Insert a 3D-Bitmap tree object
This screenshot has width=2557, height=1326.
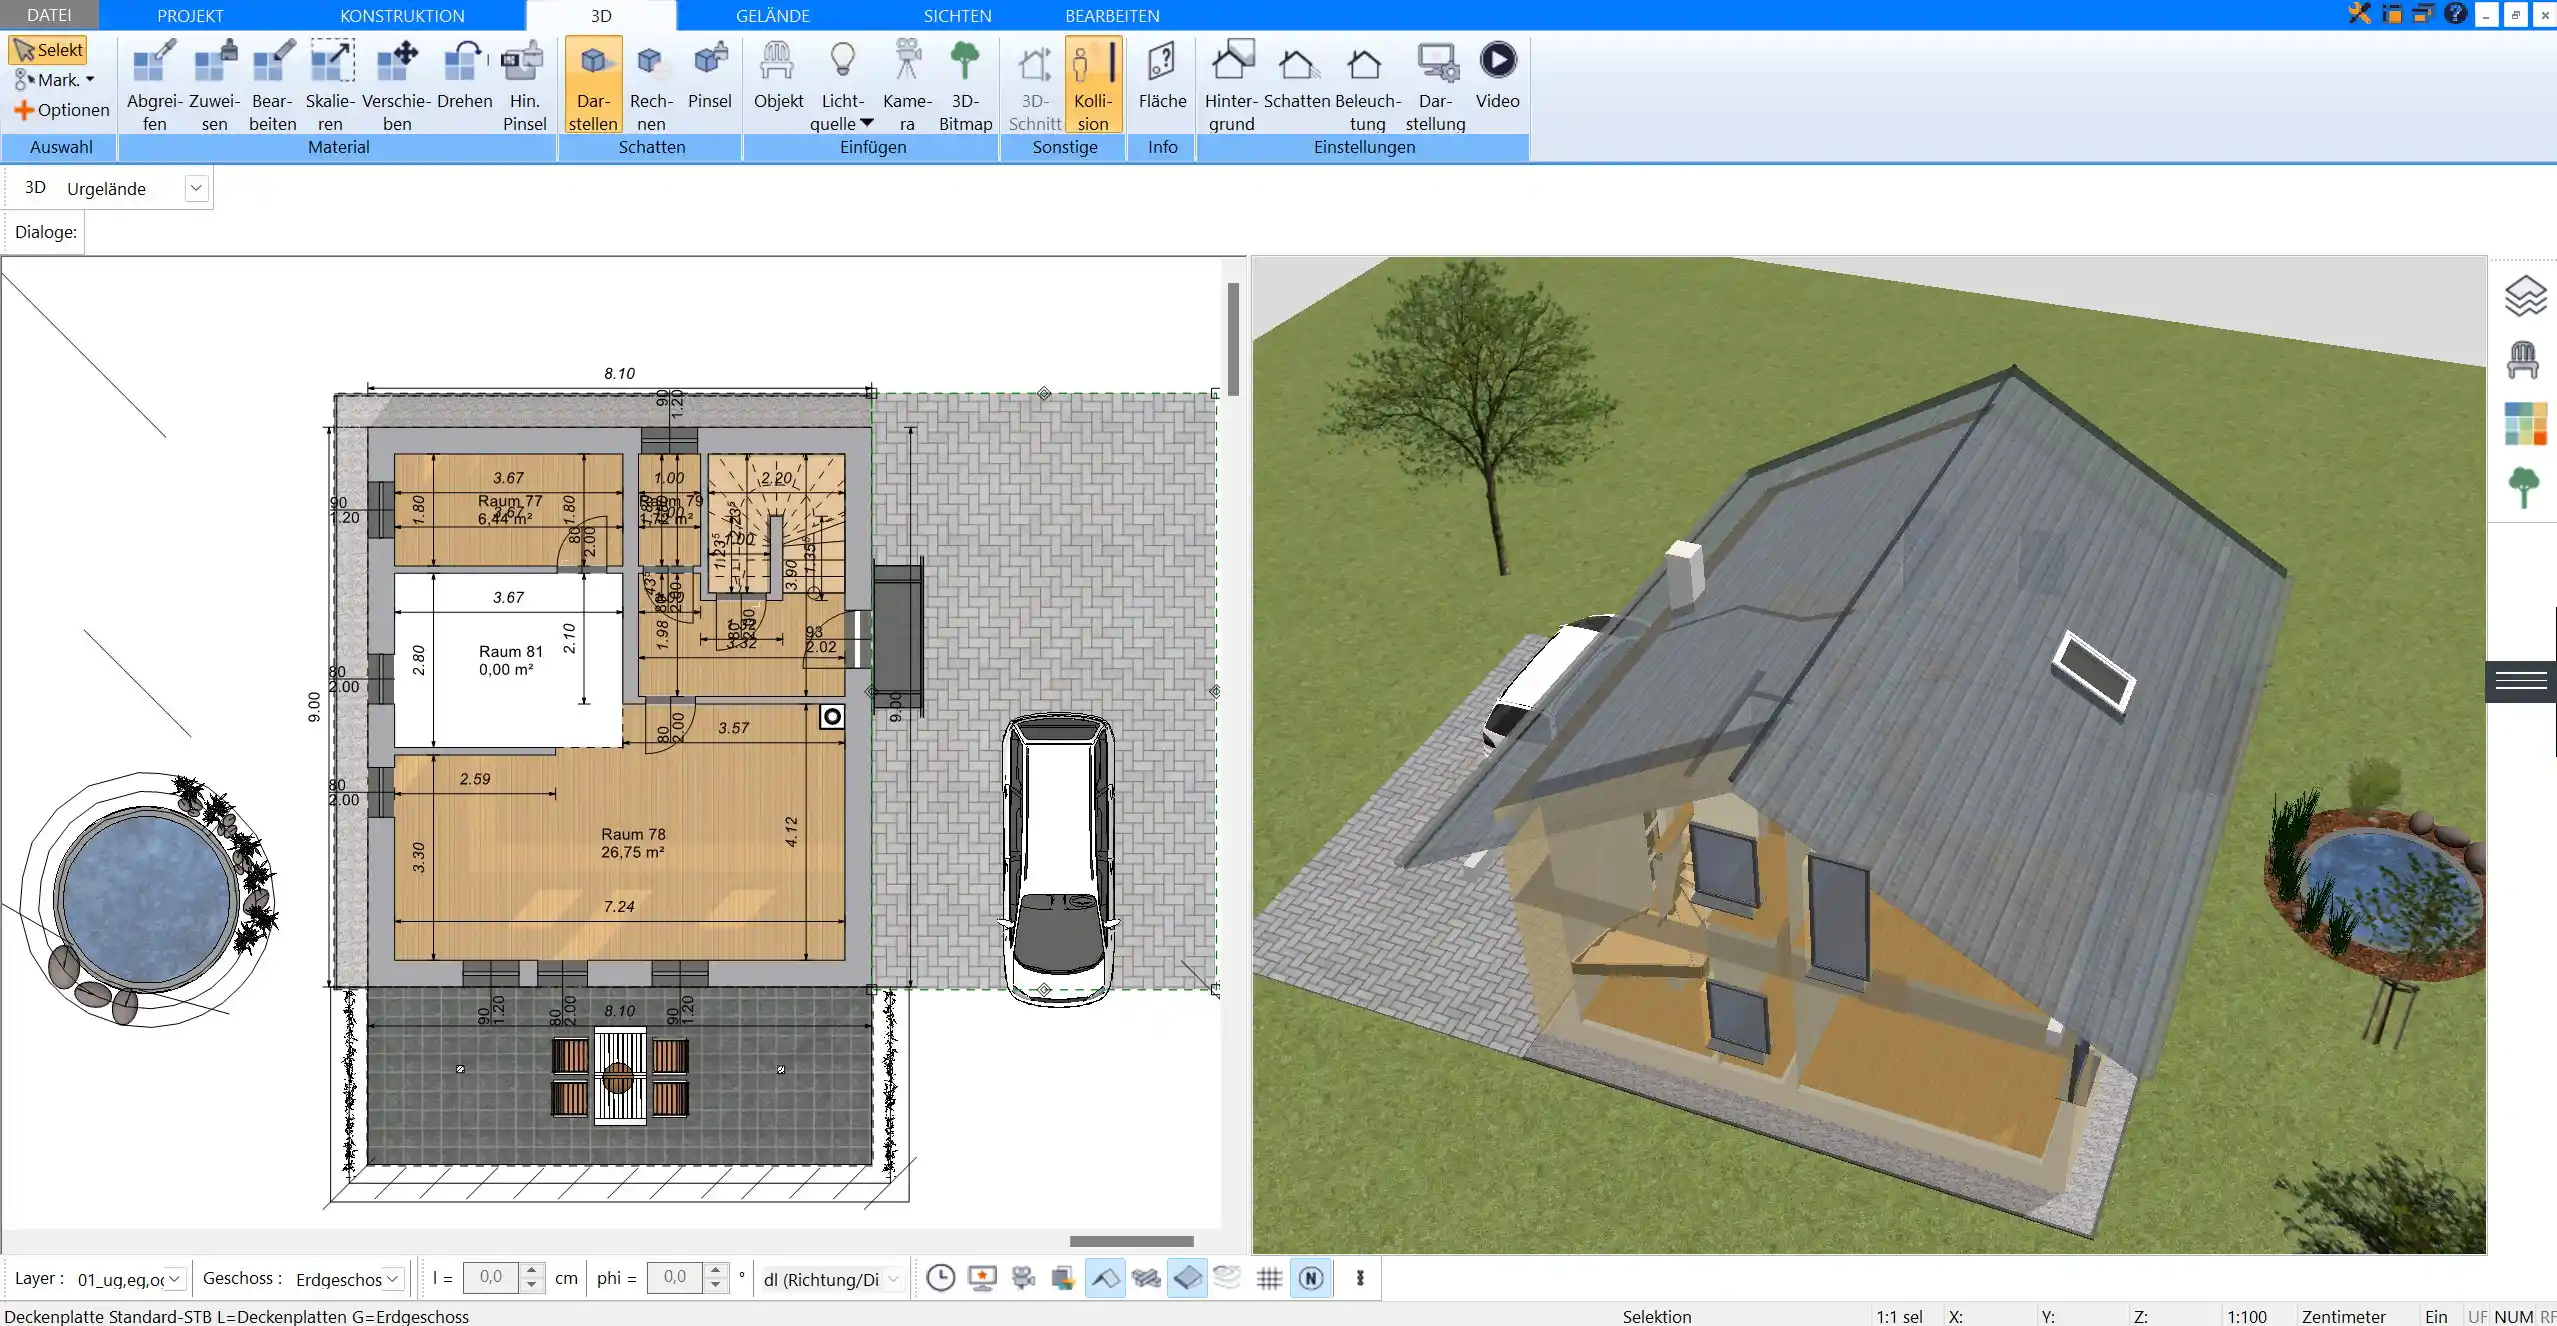(x=965, y=85)
